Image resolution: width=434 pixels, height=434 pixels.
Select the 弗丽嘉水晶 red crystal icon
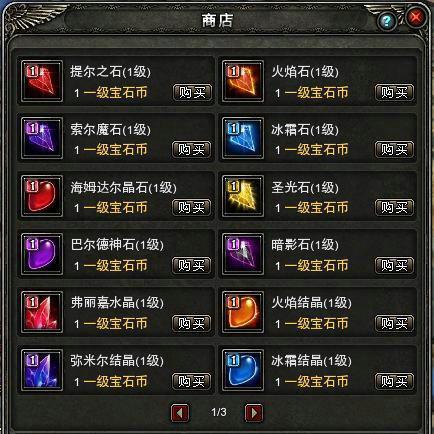click(42, 312)
